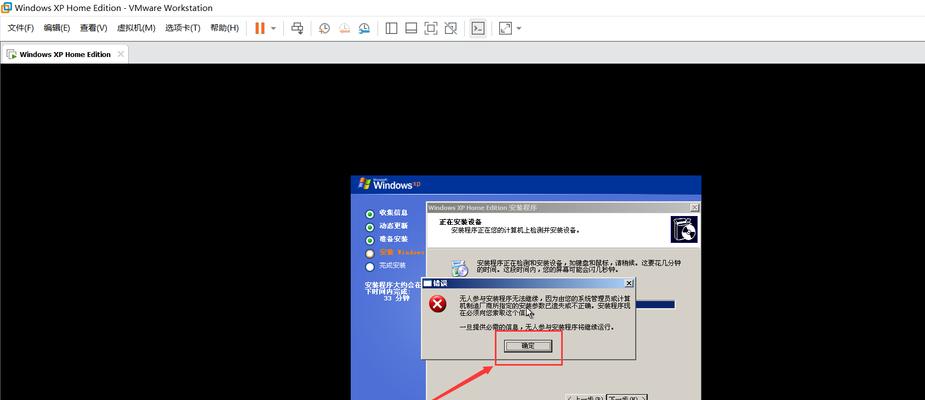The width and height of the screenshot is (925, 400).
Task: Close the 错误 dialog with its X button
Action: [628, 283]
